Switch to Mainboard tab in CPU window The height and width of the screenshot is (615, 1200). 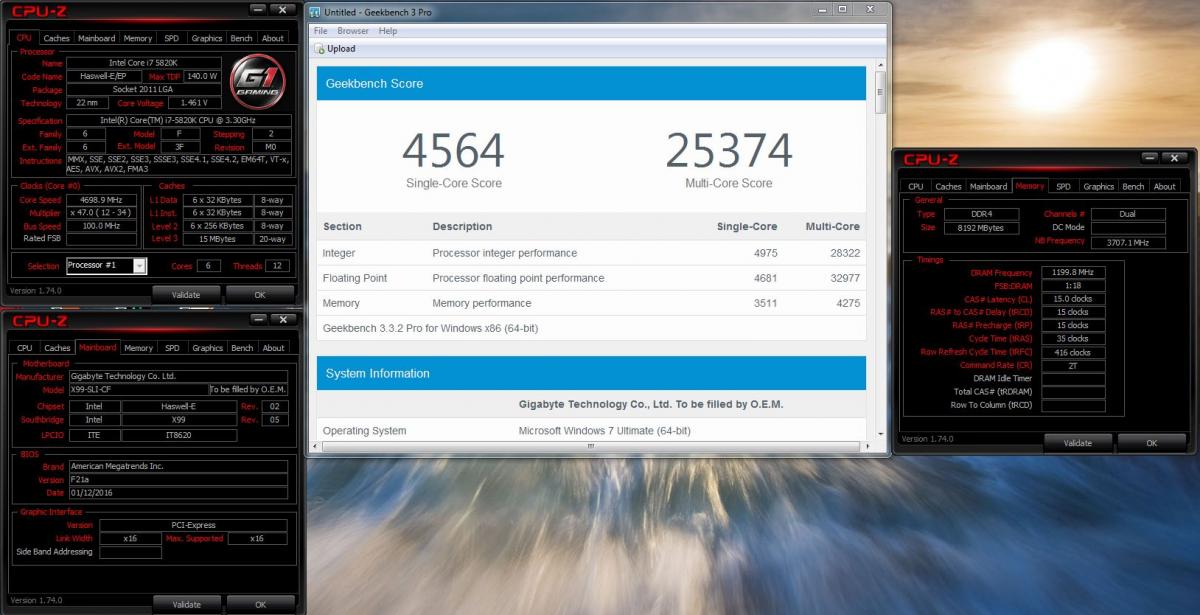97,38
